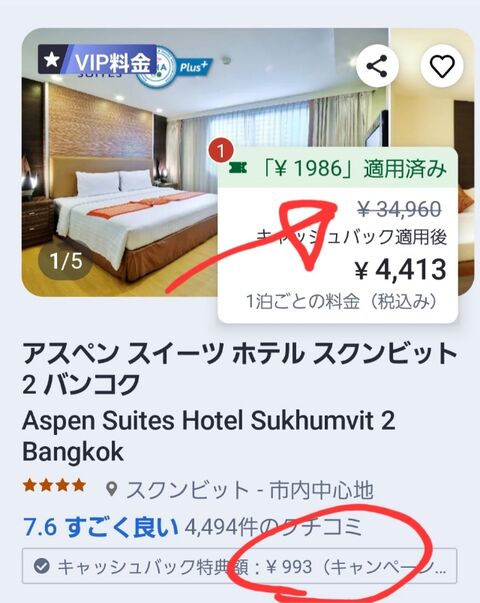Open Aspen Suites Hotel Sukhumvit 2 Bangkok link
Screen dimensions: 480x603
(208, 436)
